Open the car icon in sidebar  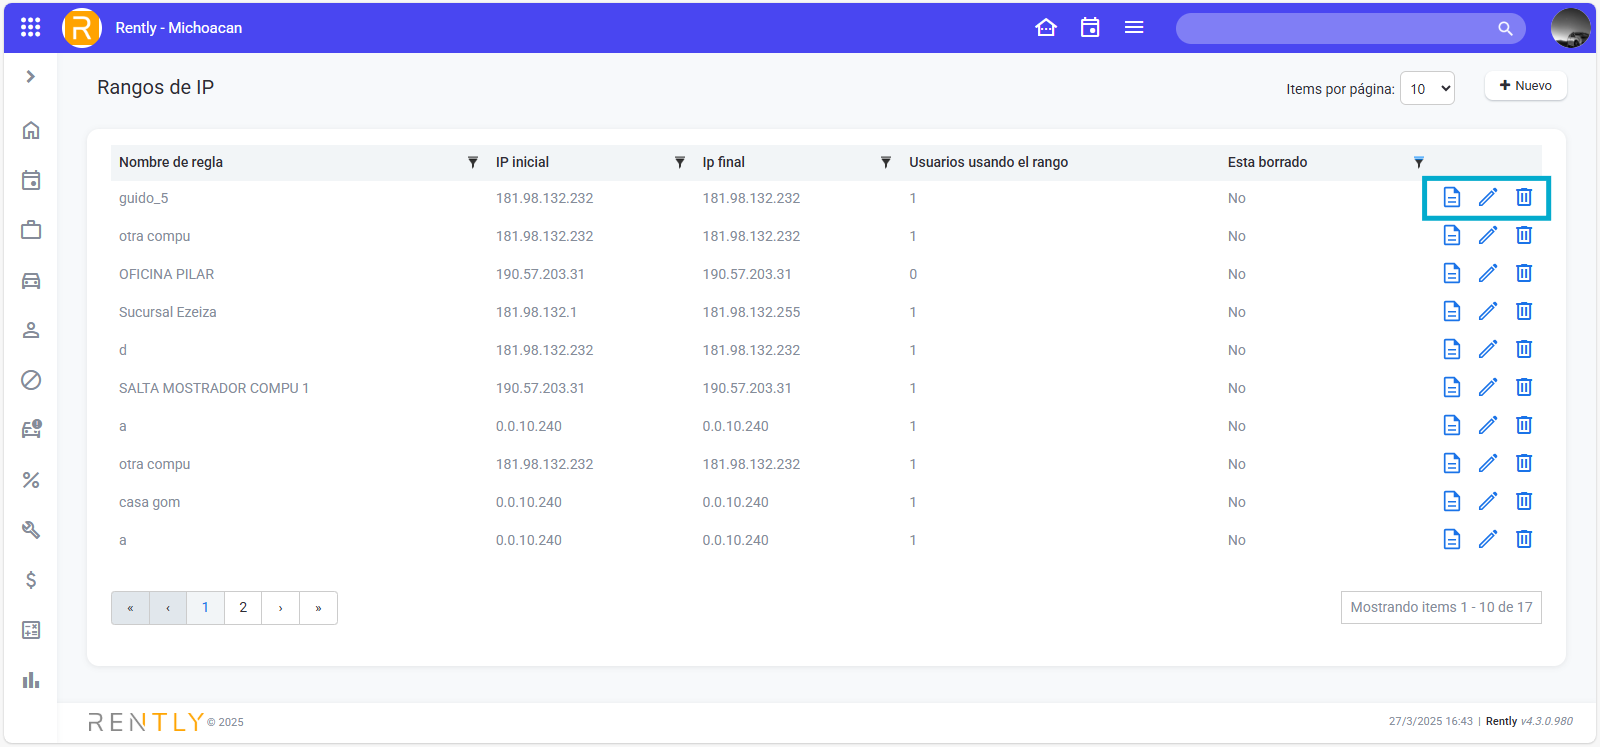[x=31, y=280]
